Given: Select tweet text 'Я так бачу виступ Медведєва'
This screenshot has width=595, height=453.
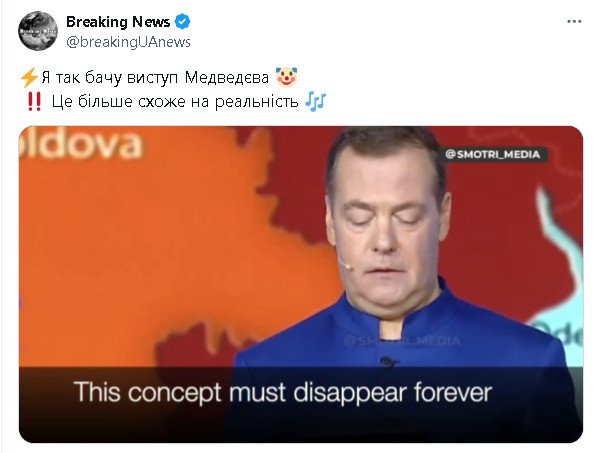Looking at the screenshot, I should (x=155, y=78).
